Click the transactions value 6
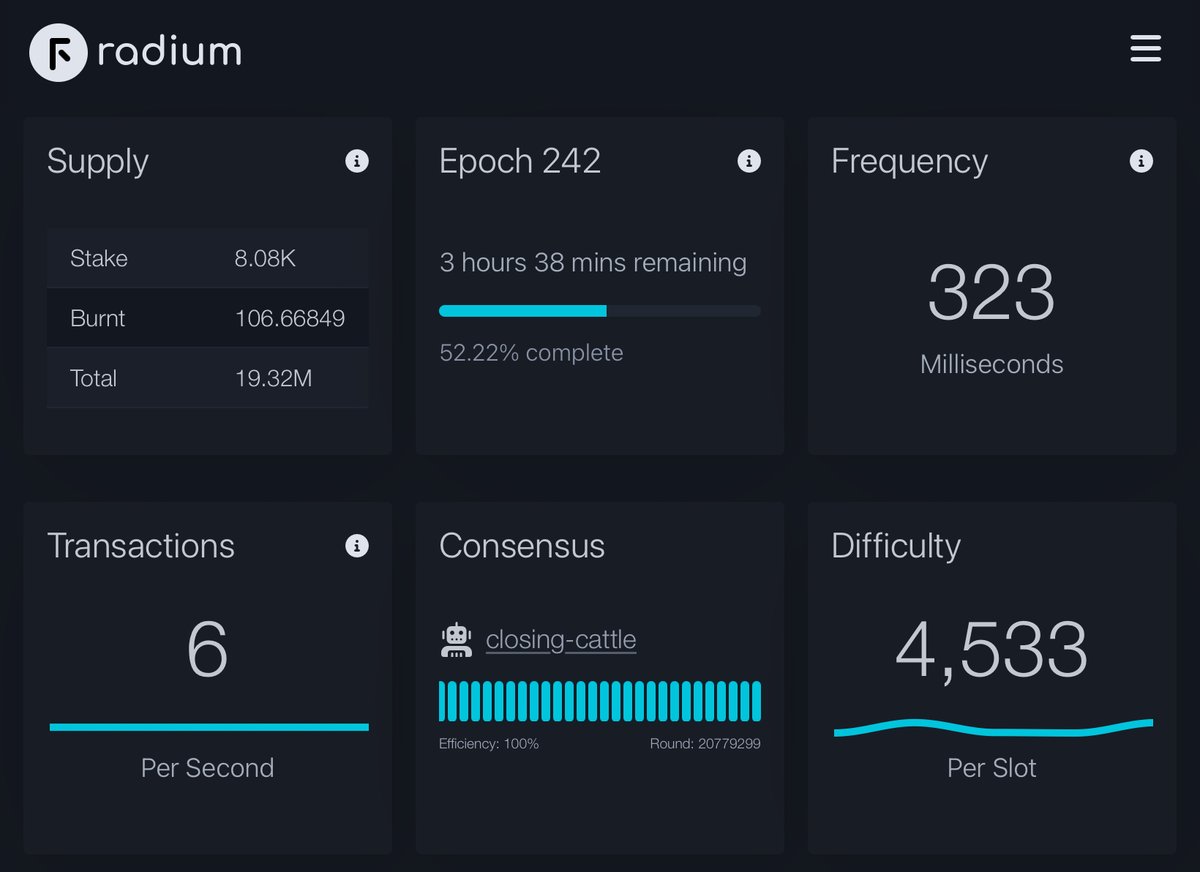Screen dimensions: 1200x872 pyautogui.click(x=208, y=650)
